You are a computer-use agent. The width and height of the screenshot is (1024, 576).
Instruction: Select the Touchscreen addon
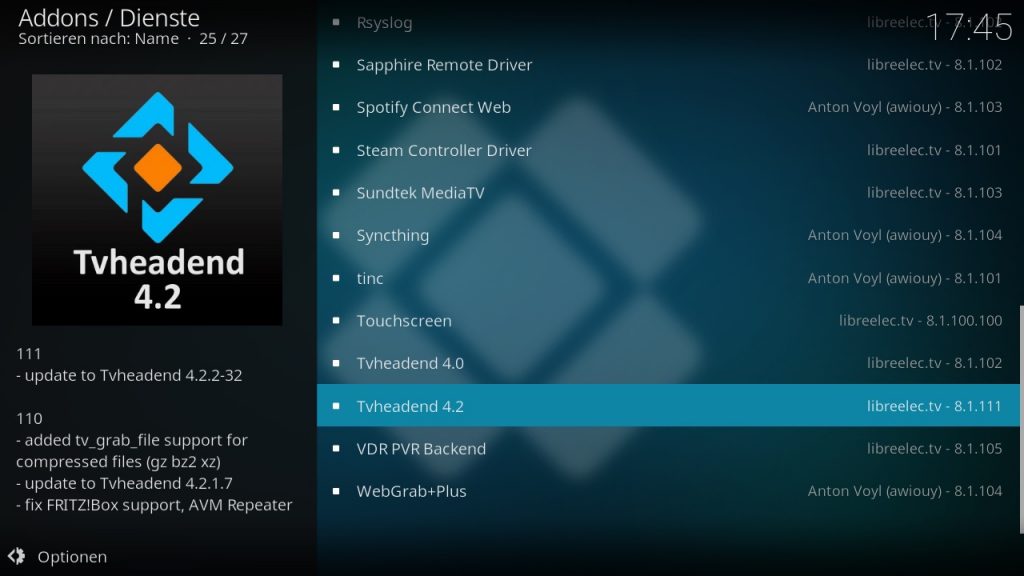pos(670,321)
